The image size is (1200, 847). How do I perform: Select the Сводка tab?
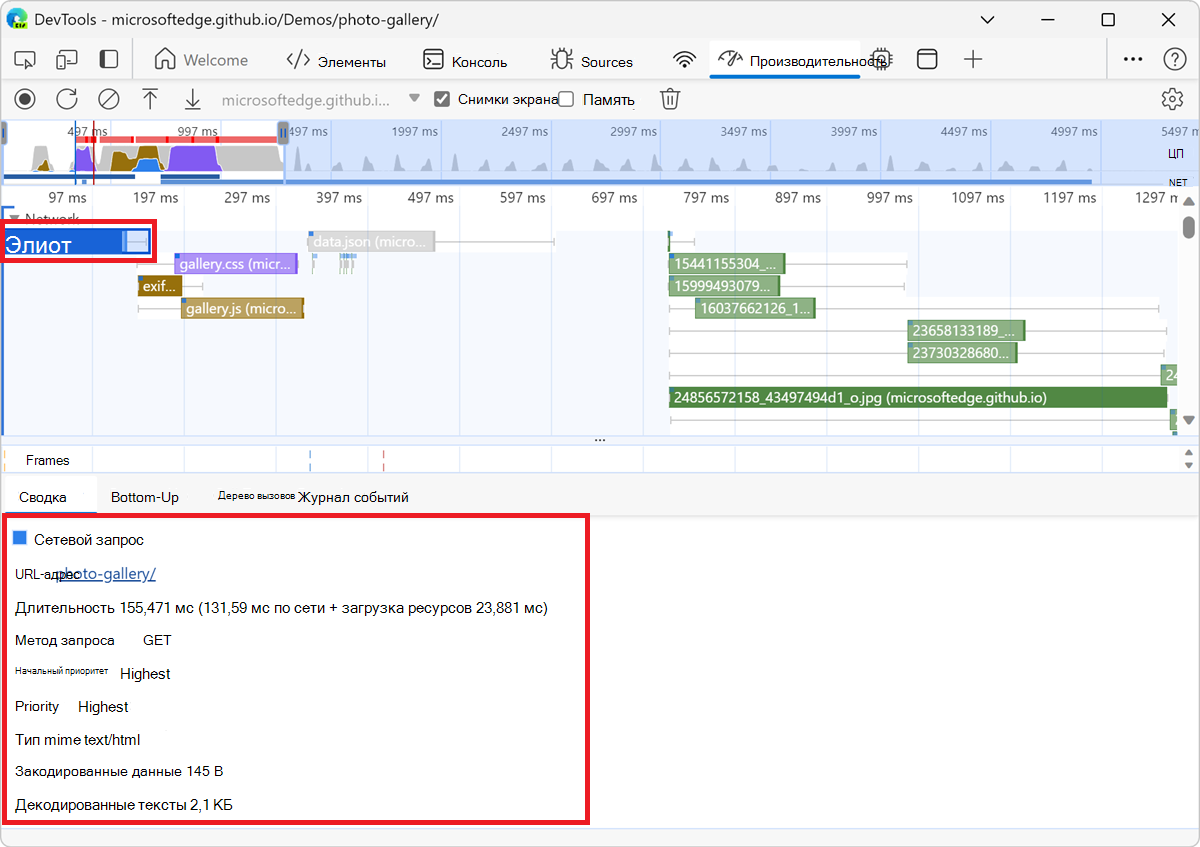tap(43, 497)
